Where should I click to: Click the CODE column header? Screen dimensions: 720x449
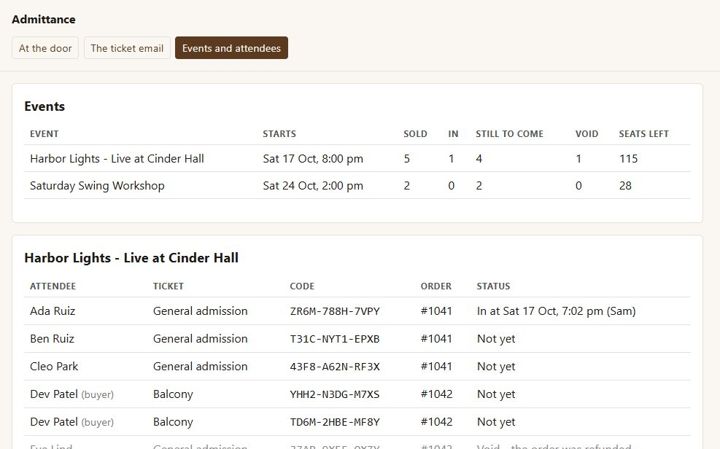302,286
